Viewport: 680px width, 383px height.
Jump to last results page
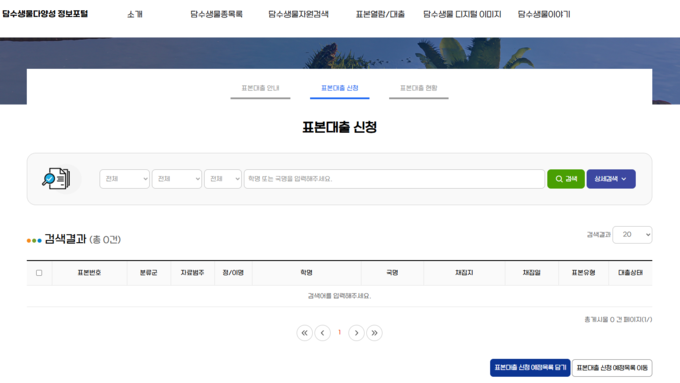tap(374, 333)
